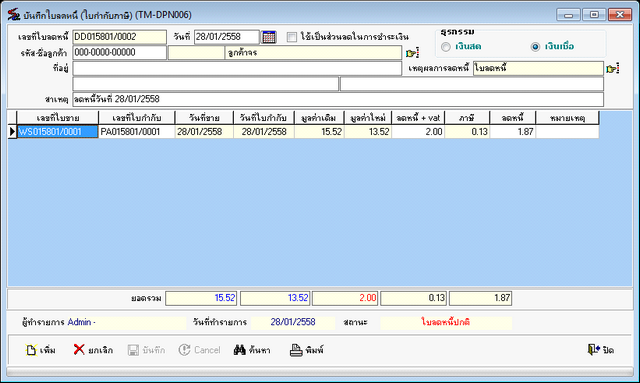The image size is (640, 383).
Task: Click total box showing 0.13
Action: click(413, 298)
